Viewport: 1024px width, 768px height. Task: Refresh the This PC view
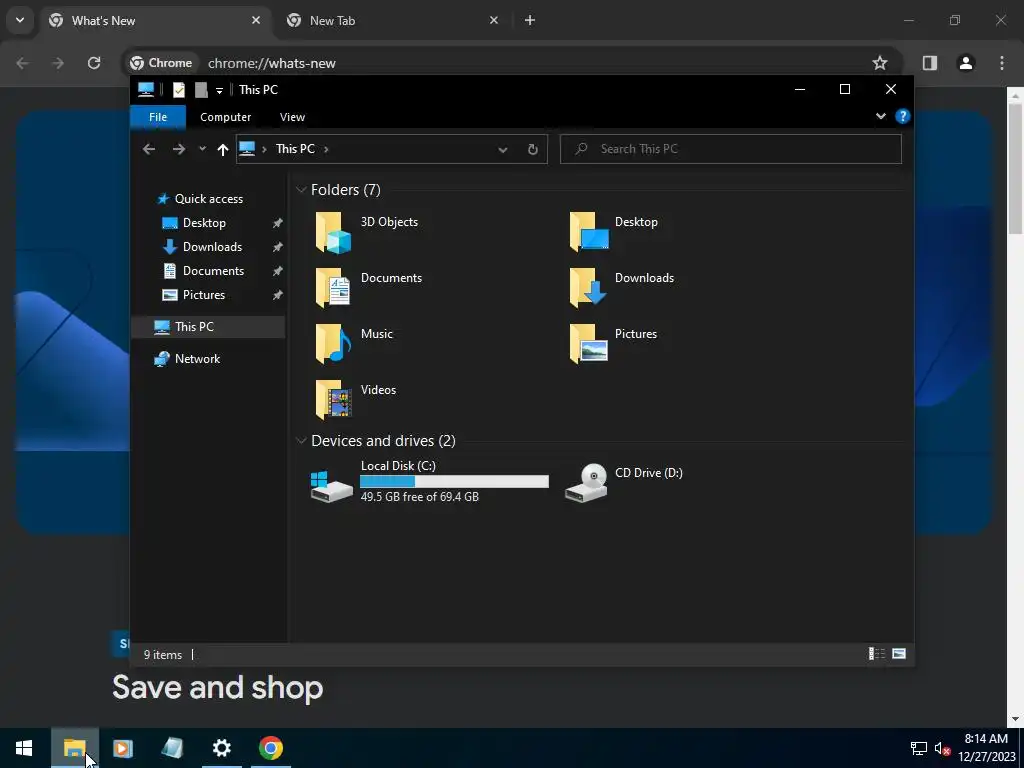tap(532, 149)
